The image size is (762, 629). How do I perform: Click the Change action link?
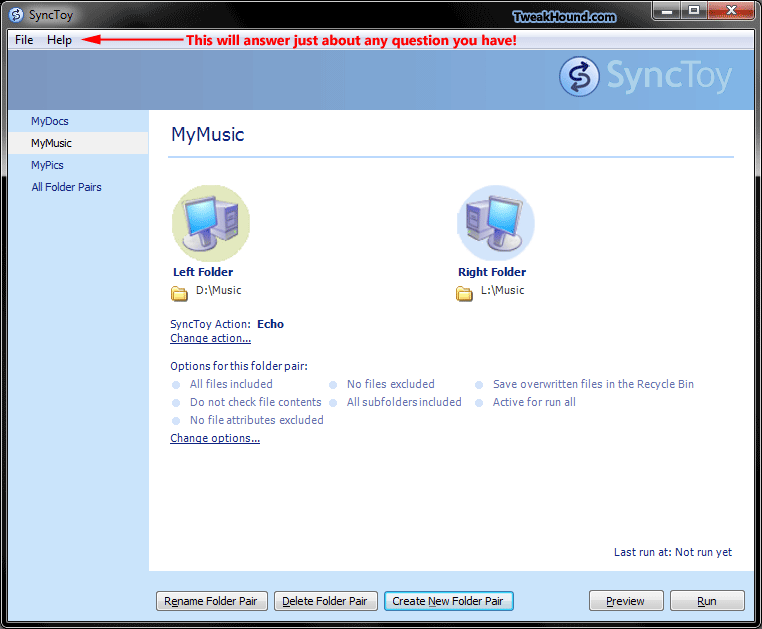coord(210,338)
